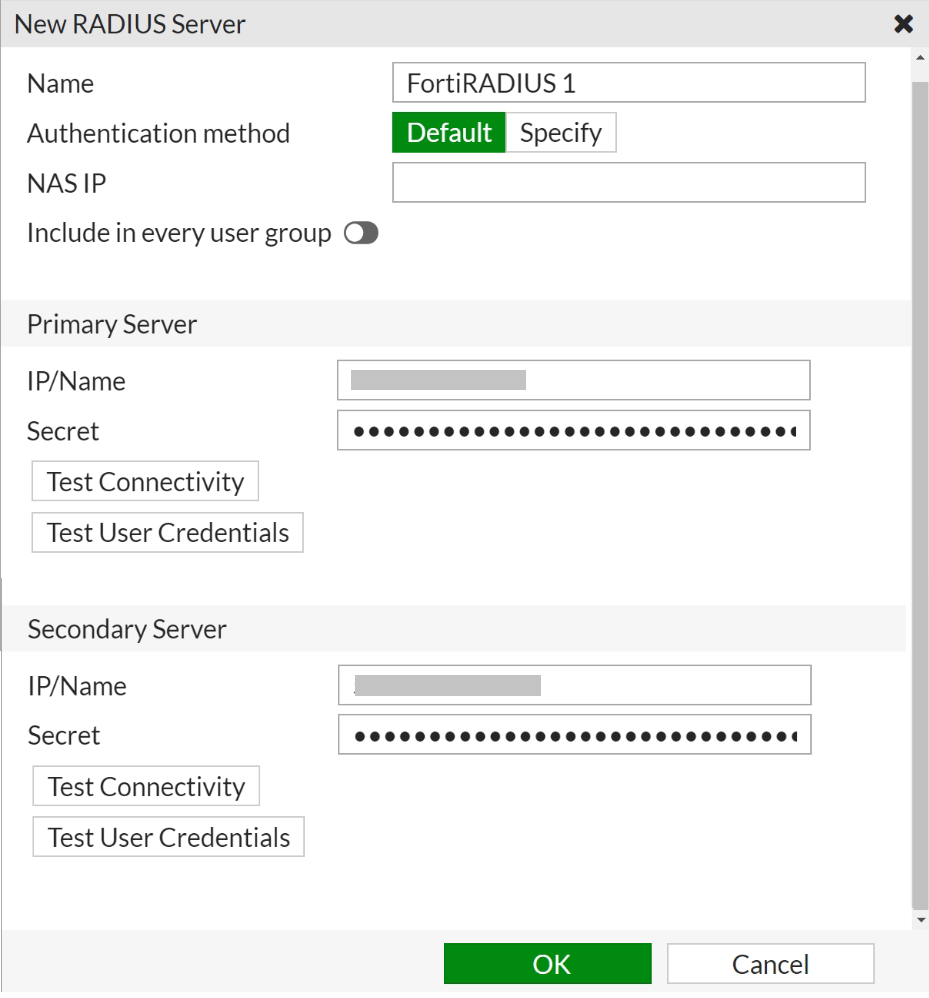Enable Include in every user group

pos(361,234)
